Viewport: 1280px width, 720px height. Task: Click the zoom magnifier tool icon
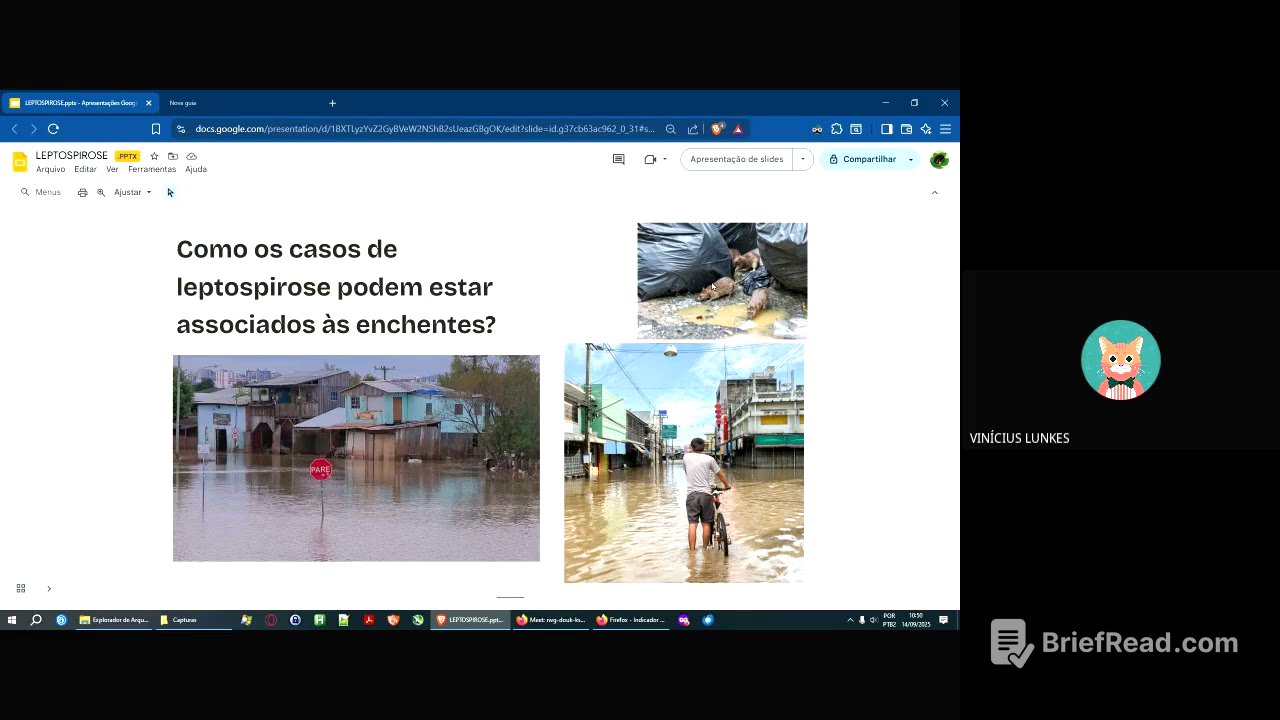pos(101,192)
